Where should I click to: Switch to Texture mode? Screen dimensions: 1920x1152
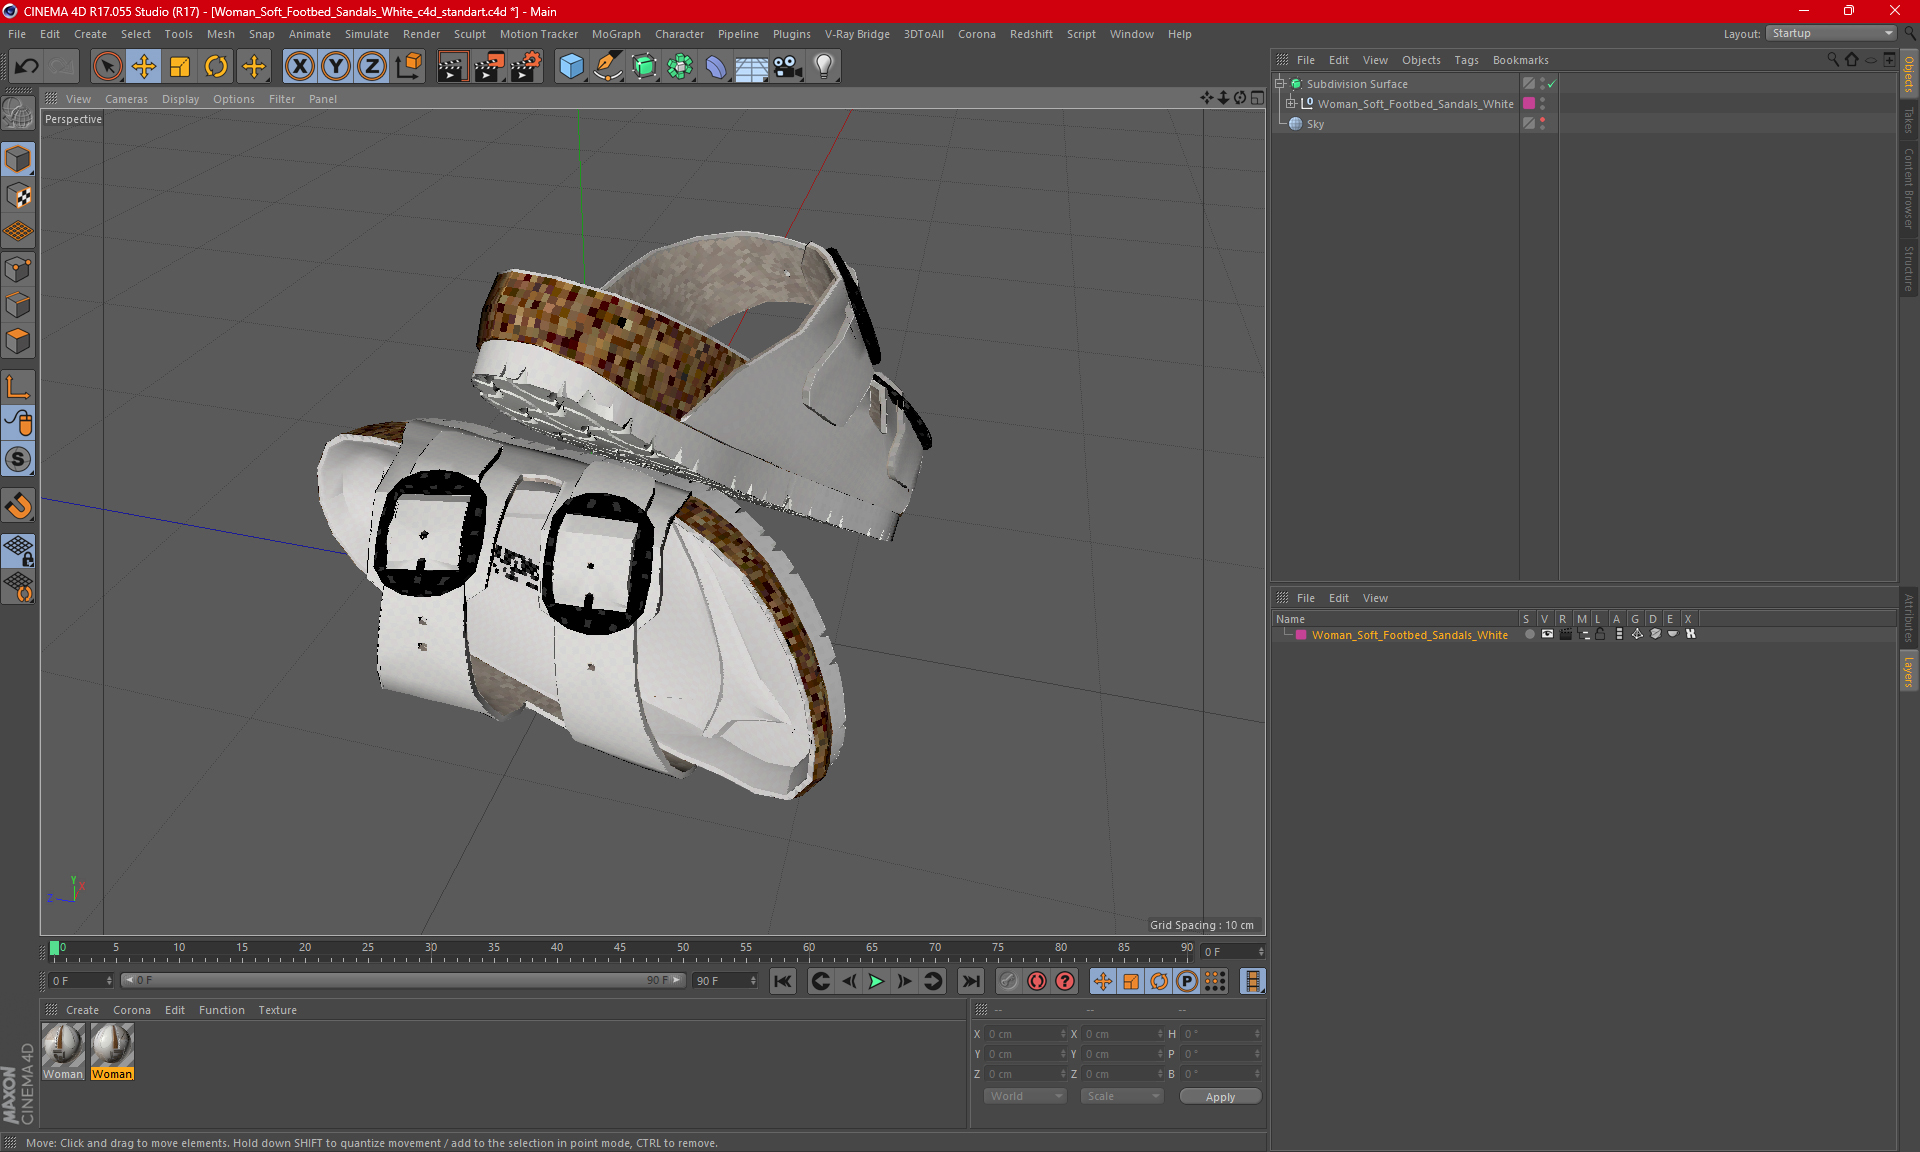click(x=18, y=196)
